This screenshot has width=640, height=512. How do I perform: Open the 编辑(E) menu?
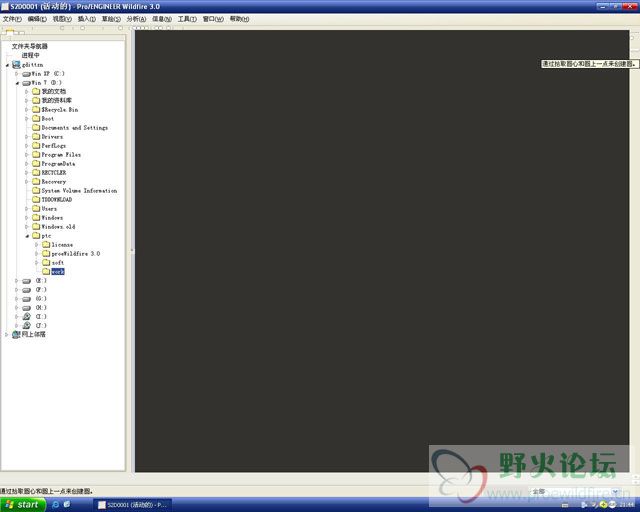point(37,19)
